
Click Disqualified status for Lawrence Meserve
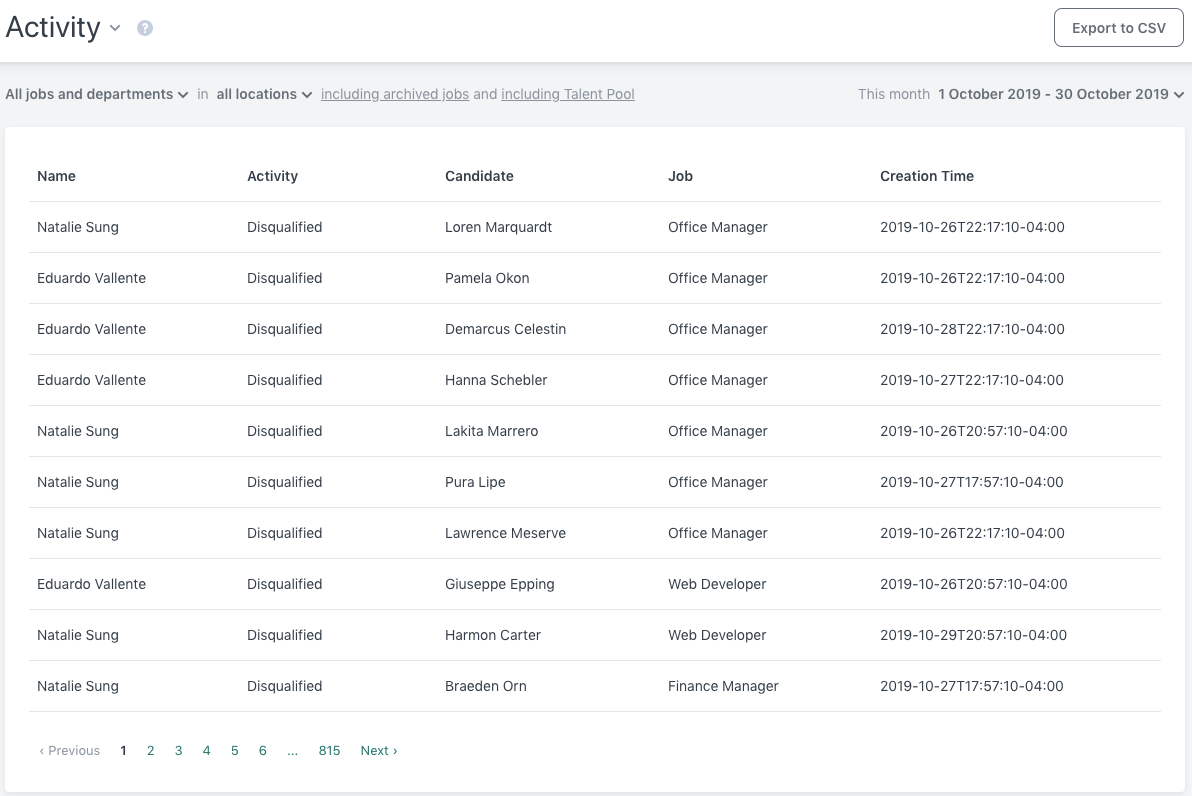(284, 533)
